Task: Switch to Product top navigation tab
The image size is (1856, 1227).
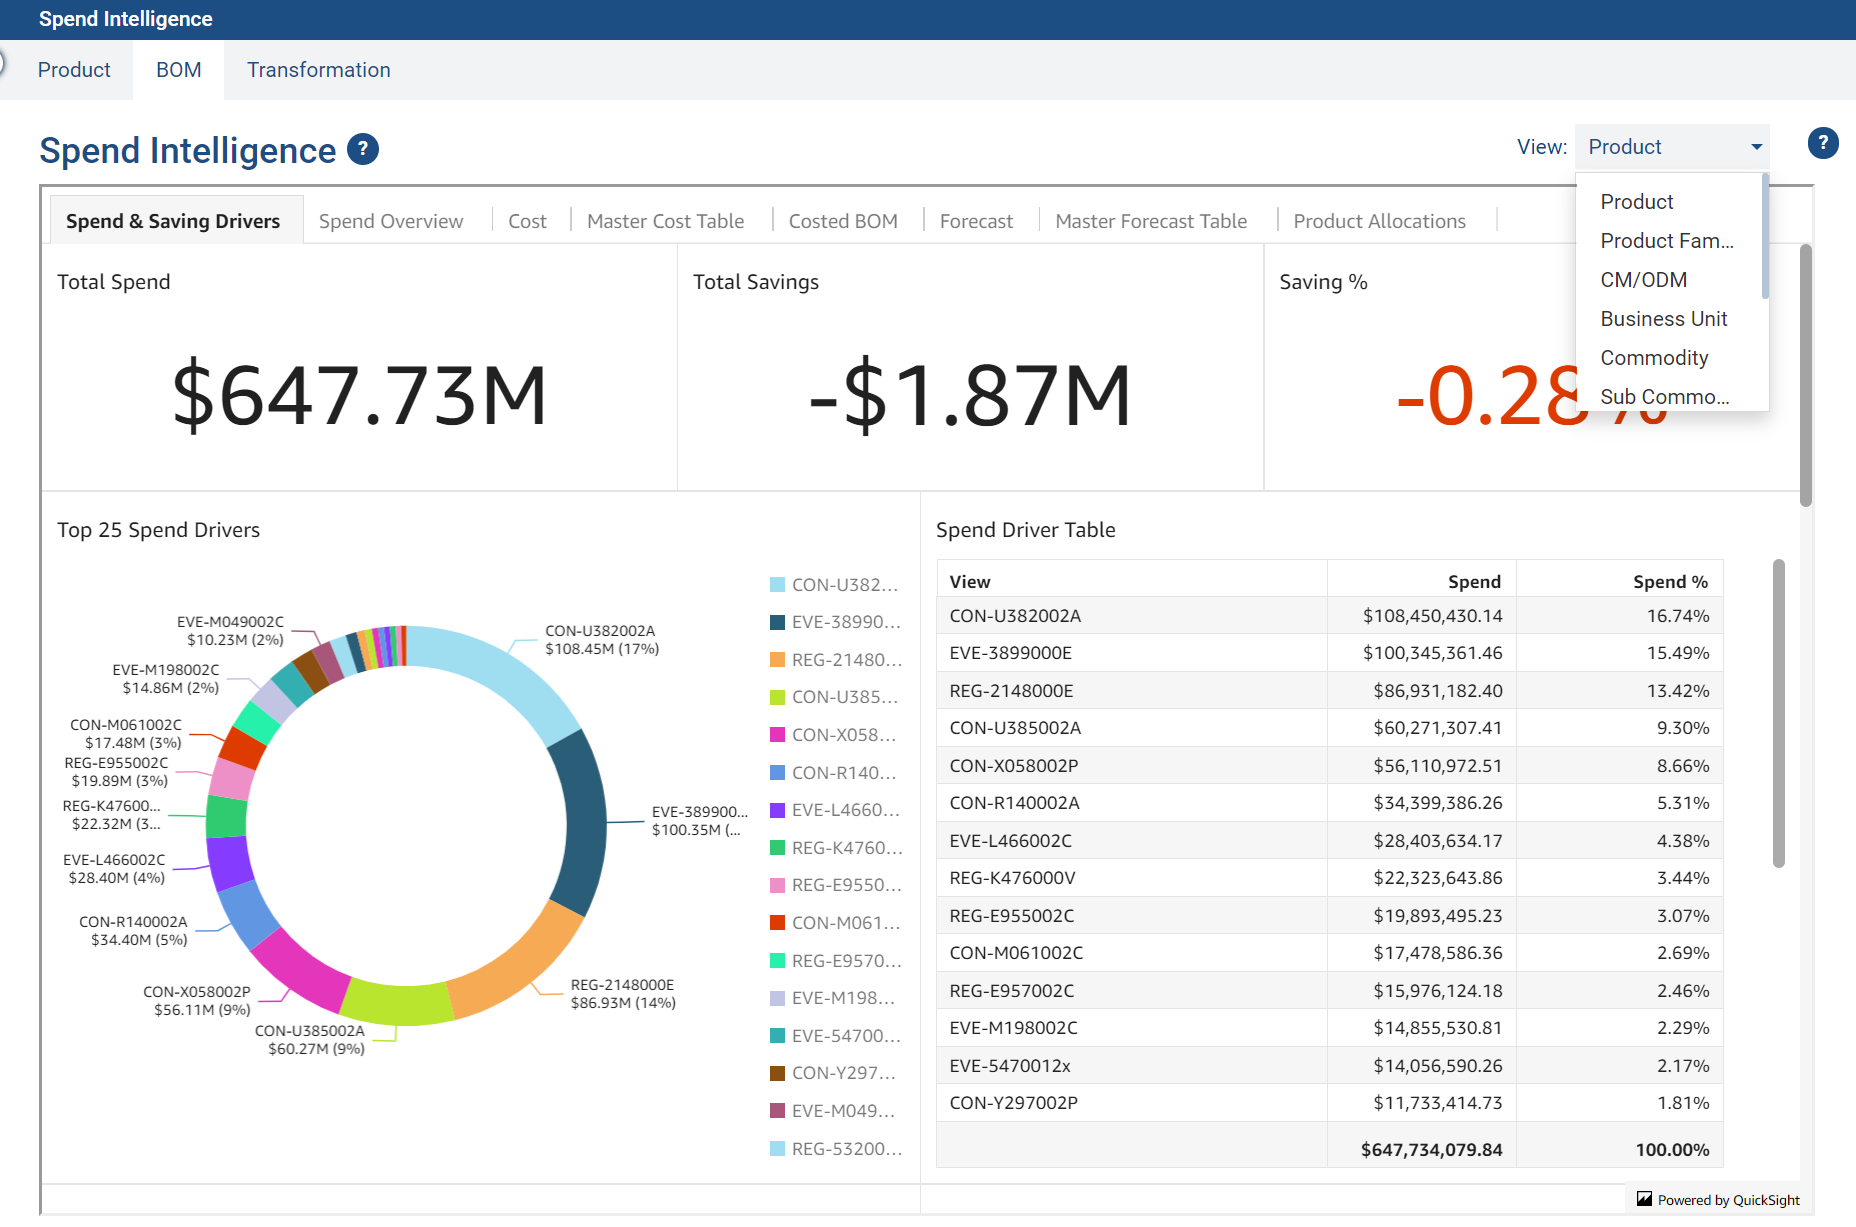Action: tap(74, 70)
